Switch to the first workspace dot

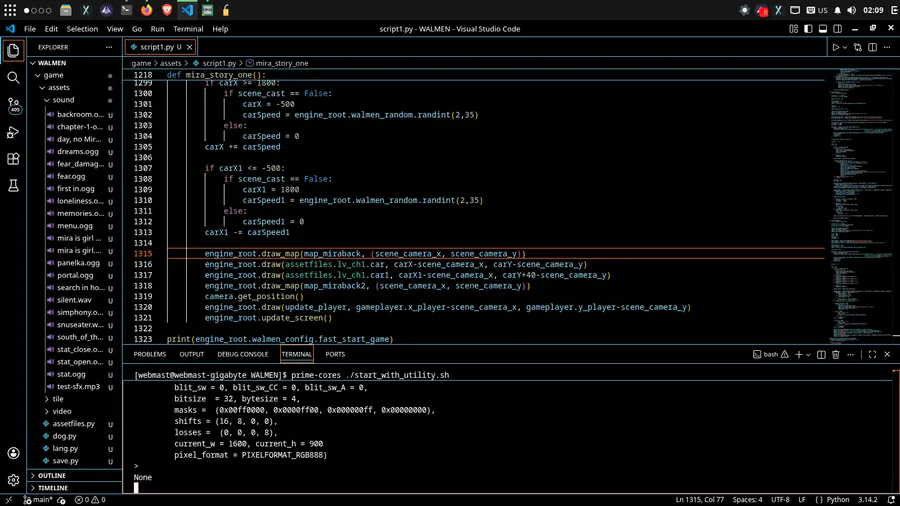tap(26, 10)
